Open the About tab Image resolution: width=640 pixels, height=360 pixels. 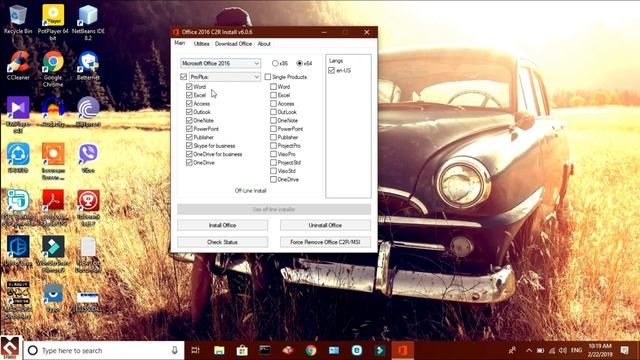(264, 44)
